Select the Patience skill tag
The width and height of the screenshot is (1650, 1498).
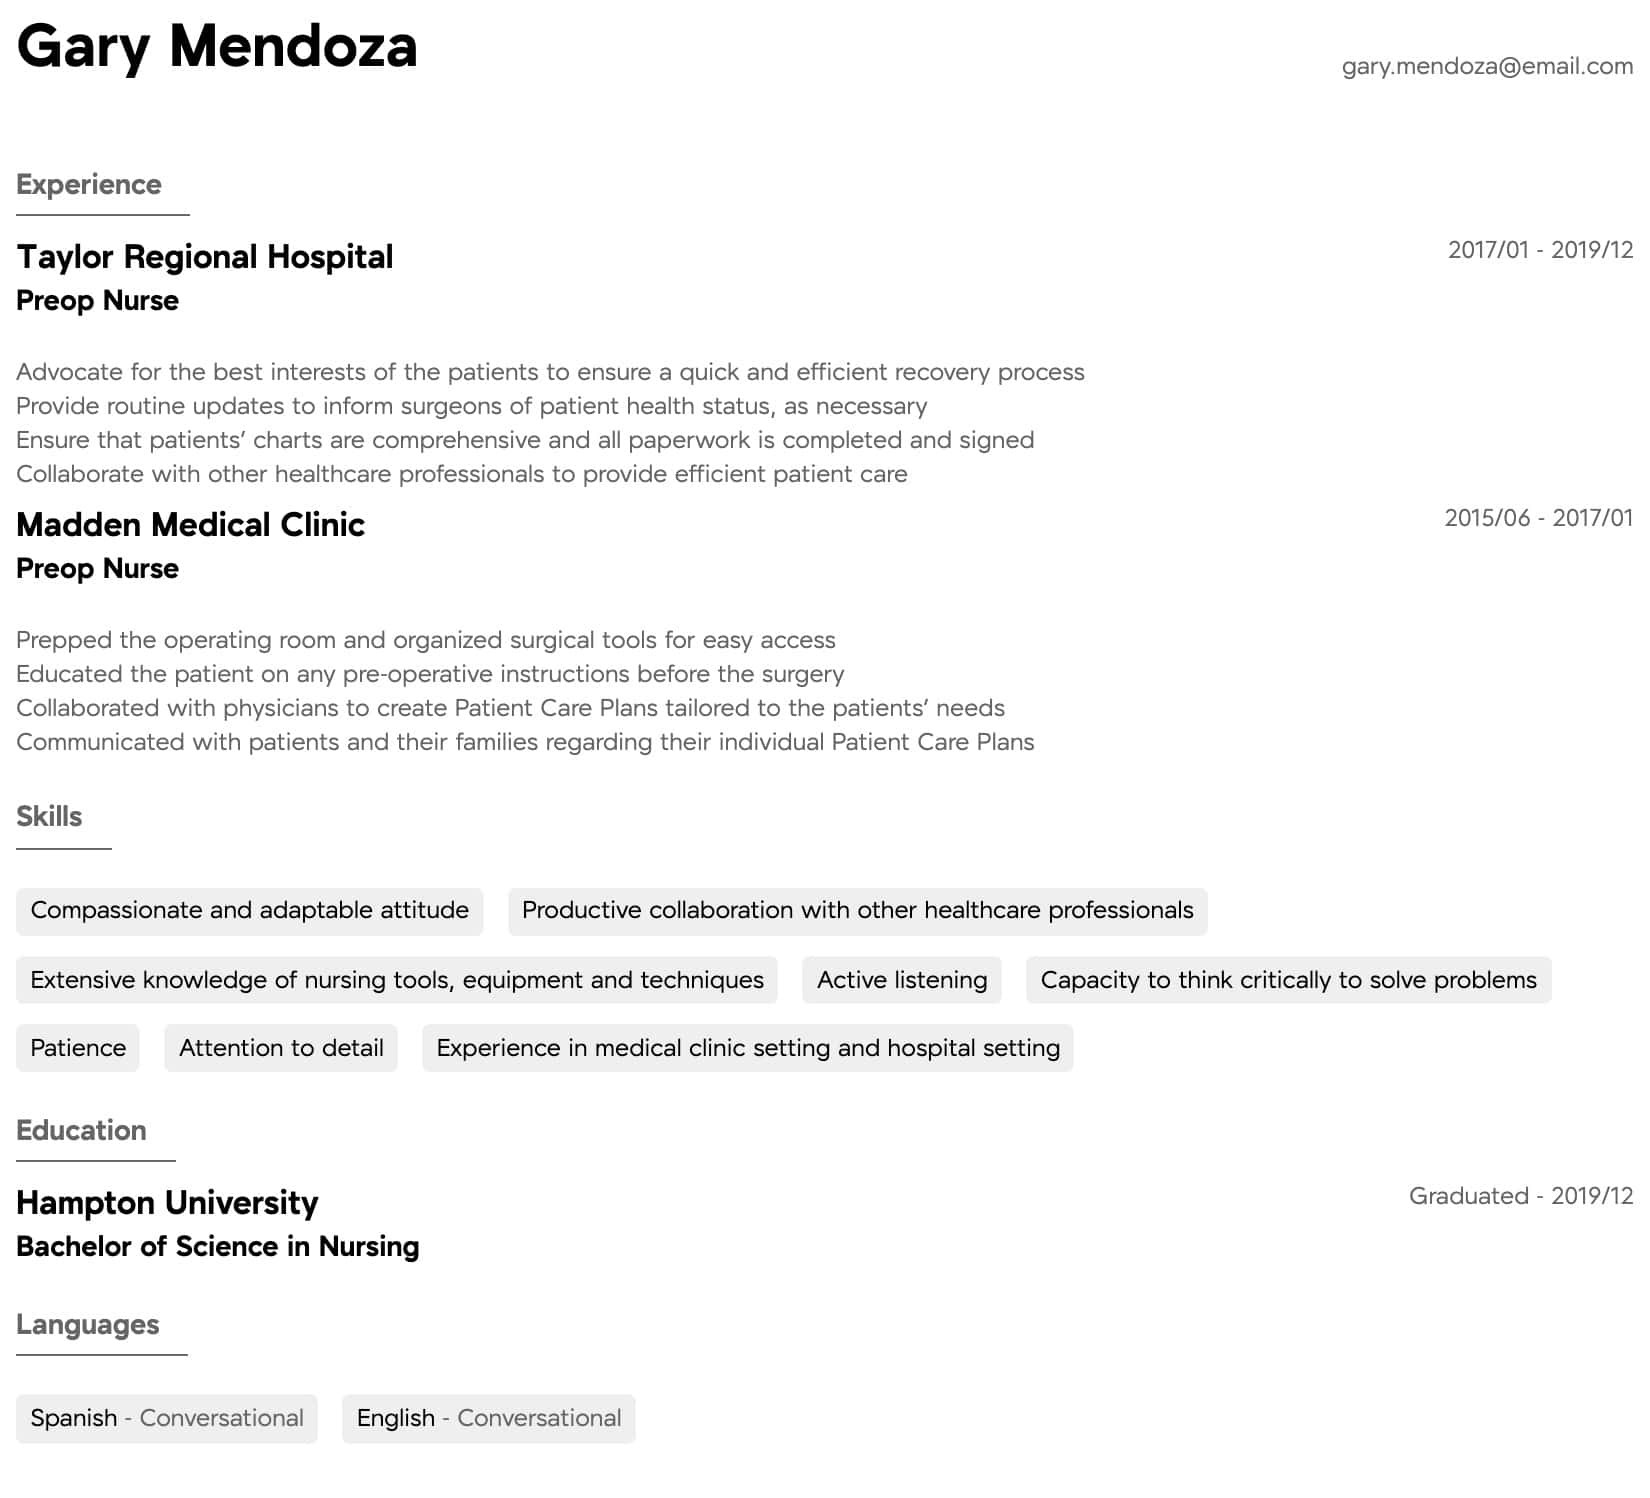(x=78, y=1048)
